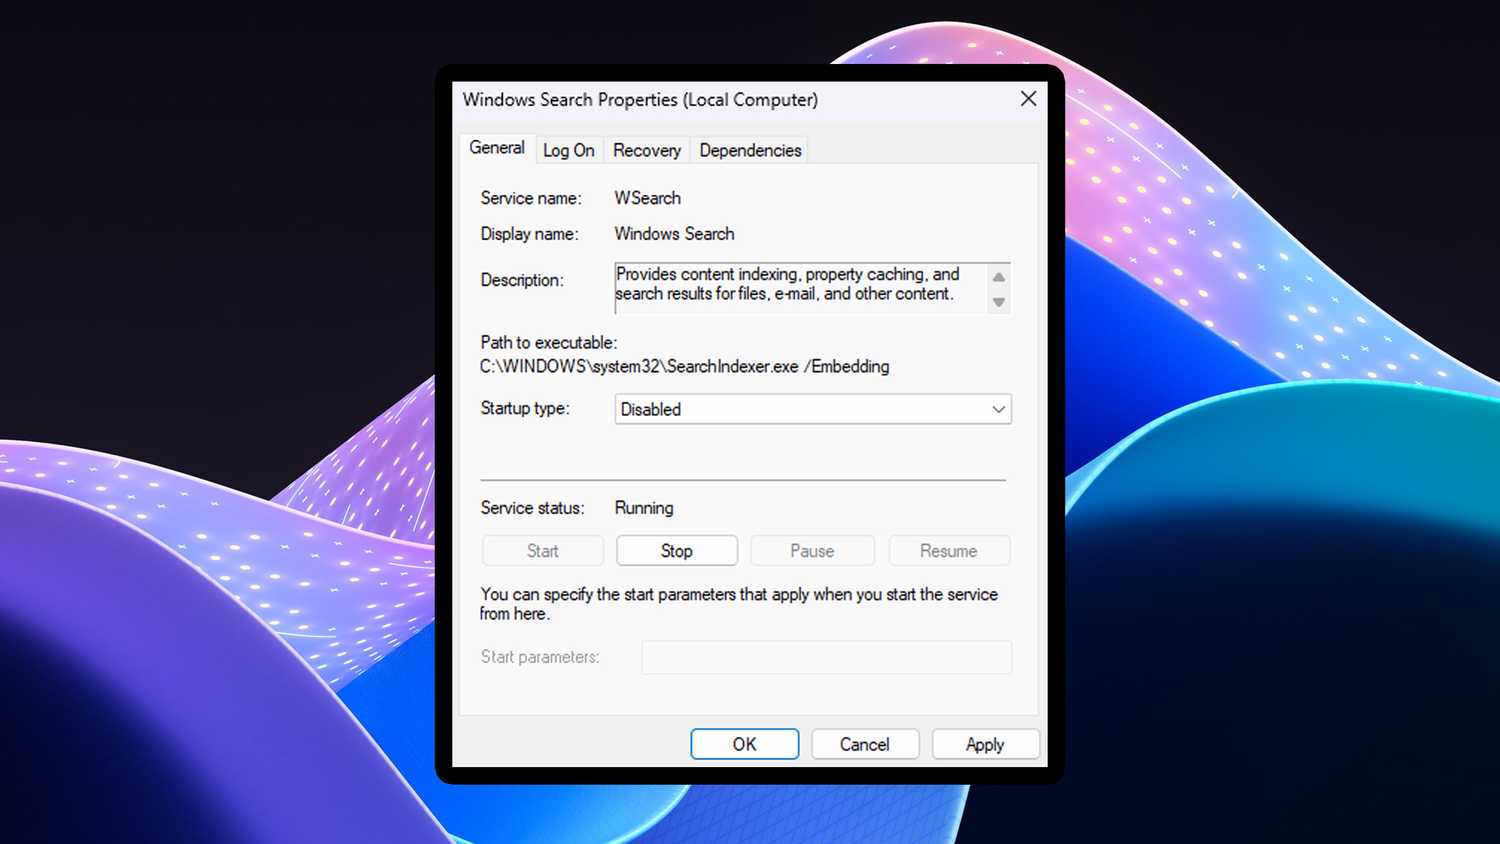Select the Dependencies tab

pos(748,150)
